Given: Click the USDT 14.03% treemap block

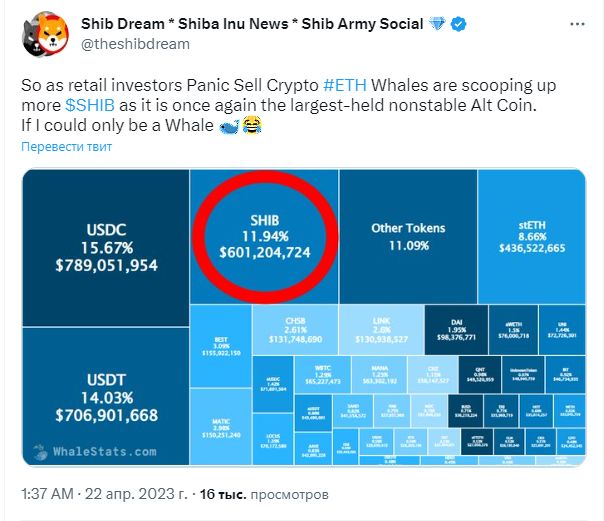Looking at the screenshot, I should pos(106,397).
